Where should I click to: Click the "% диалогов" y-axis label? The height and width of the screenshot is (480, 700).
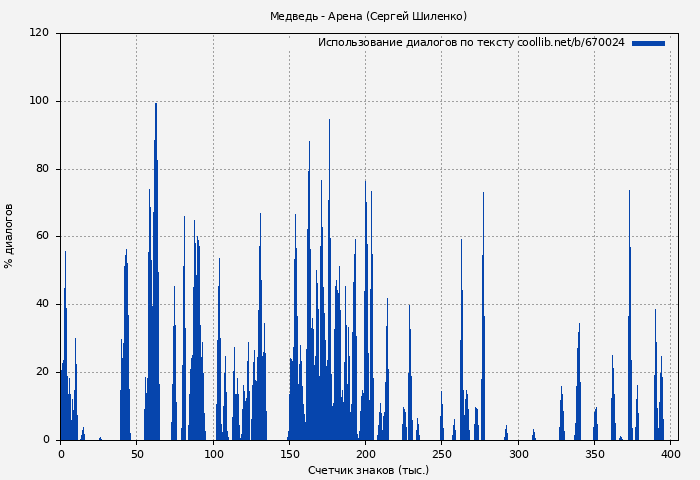(9, 236)
